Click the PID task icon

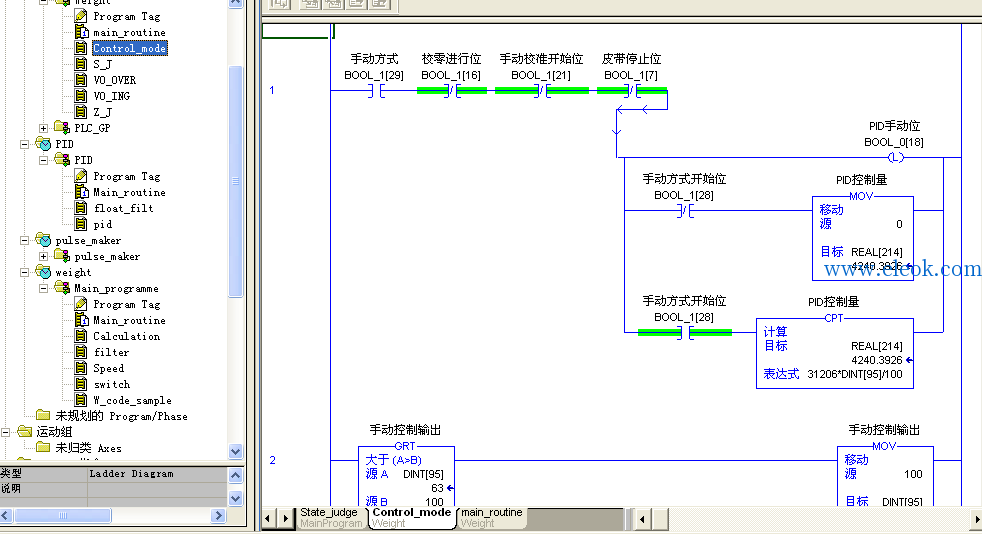(x=43, y=144)
